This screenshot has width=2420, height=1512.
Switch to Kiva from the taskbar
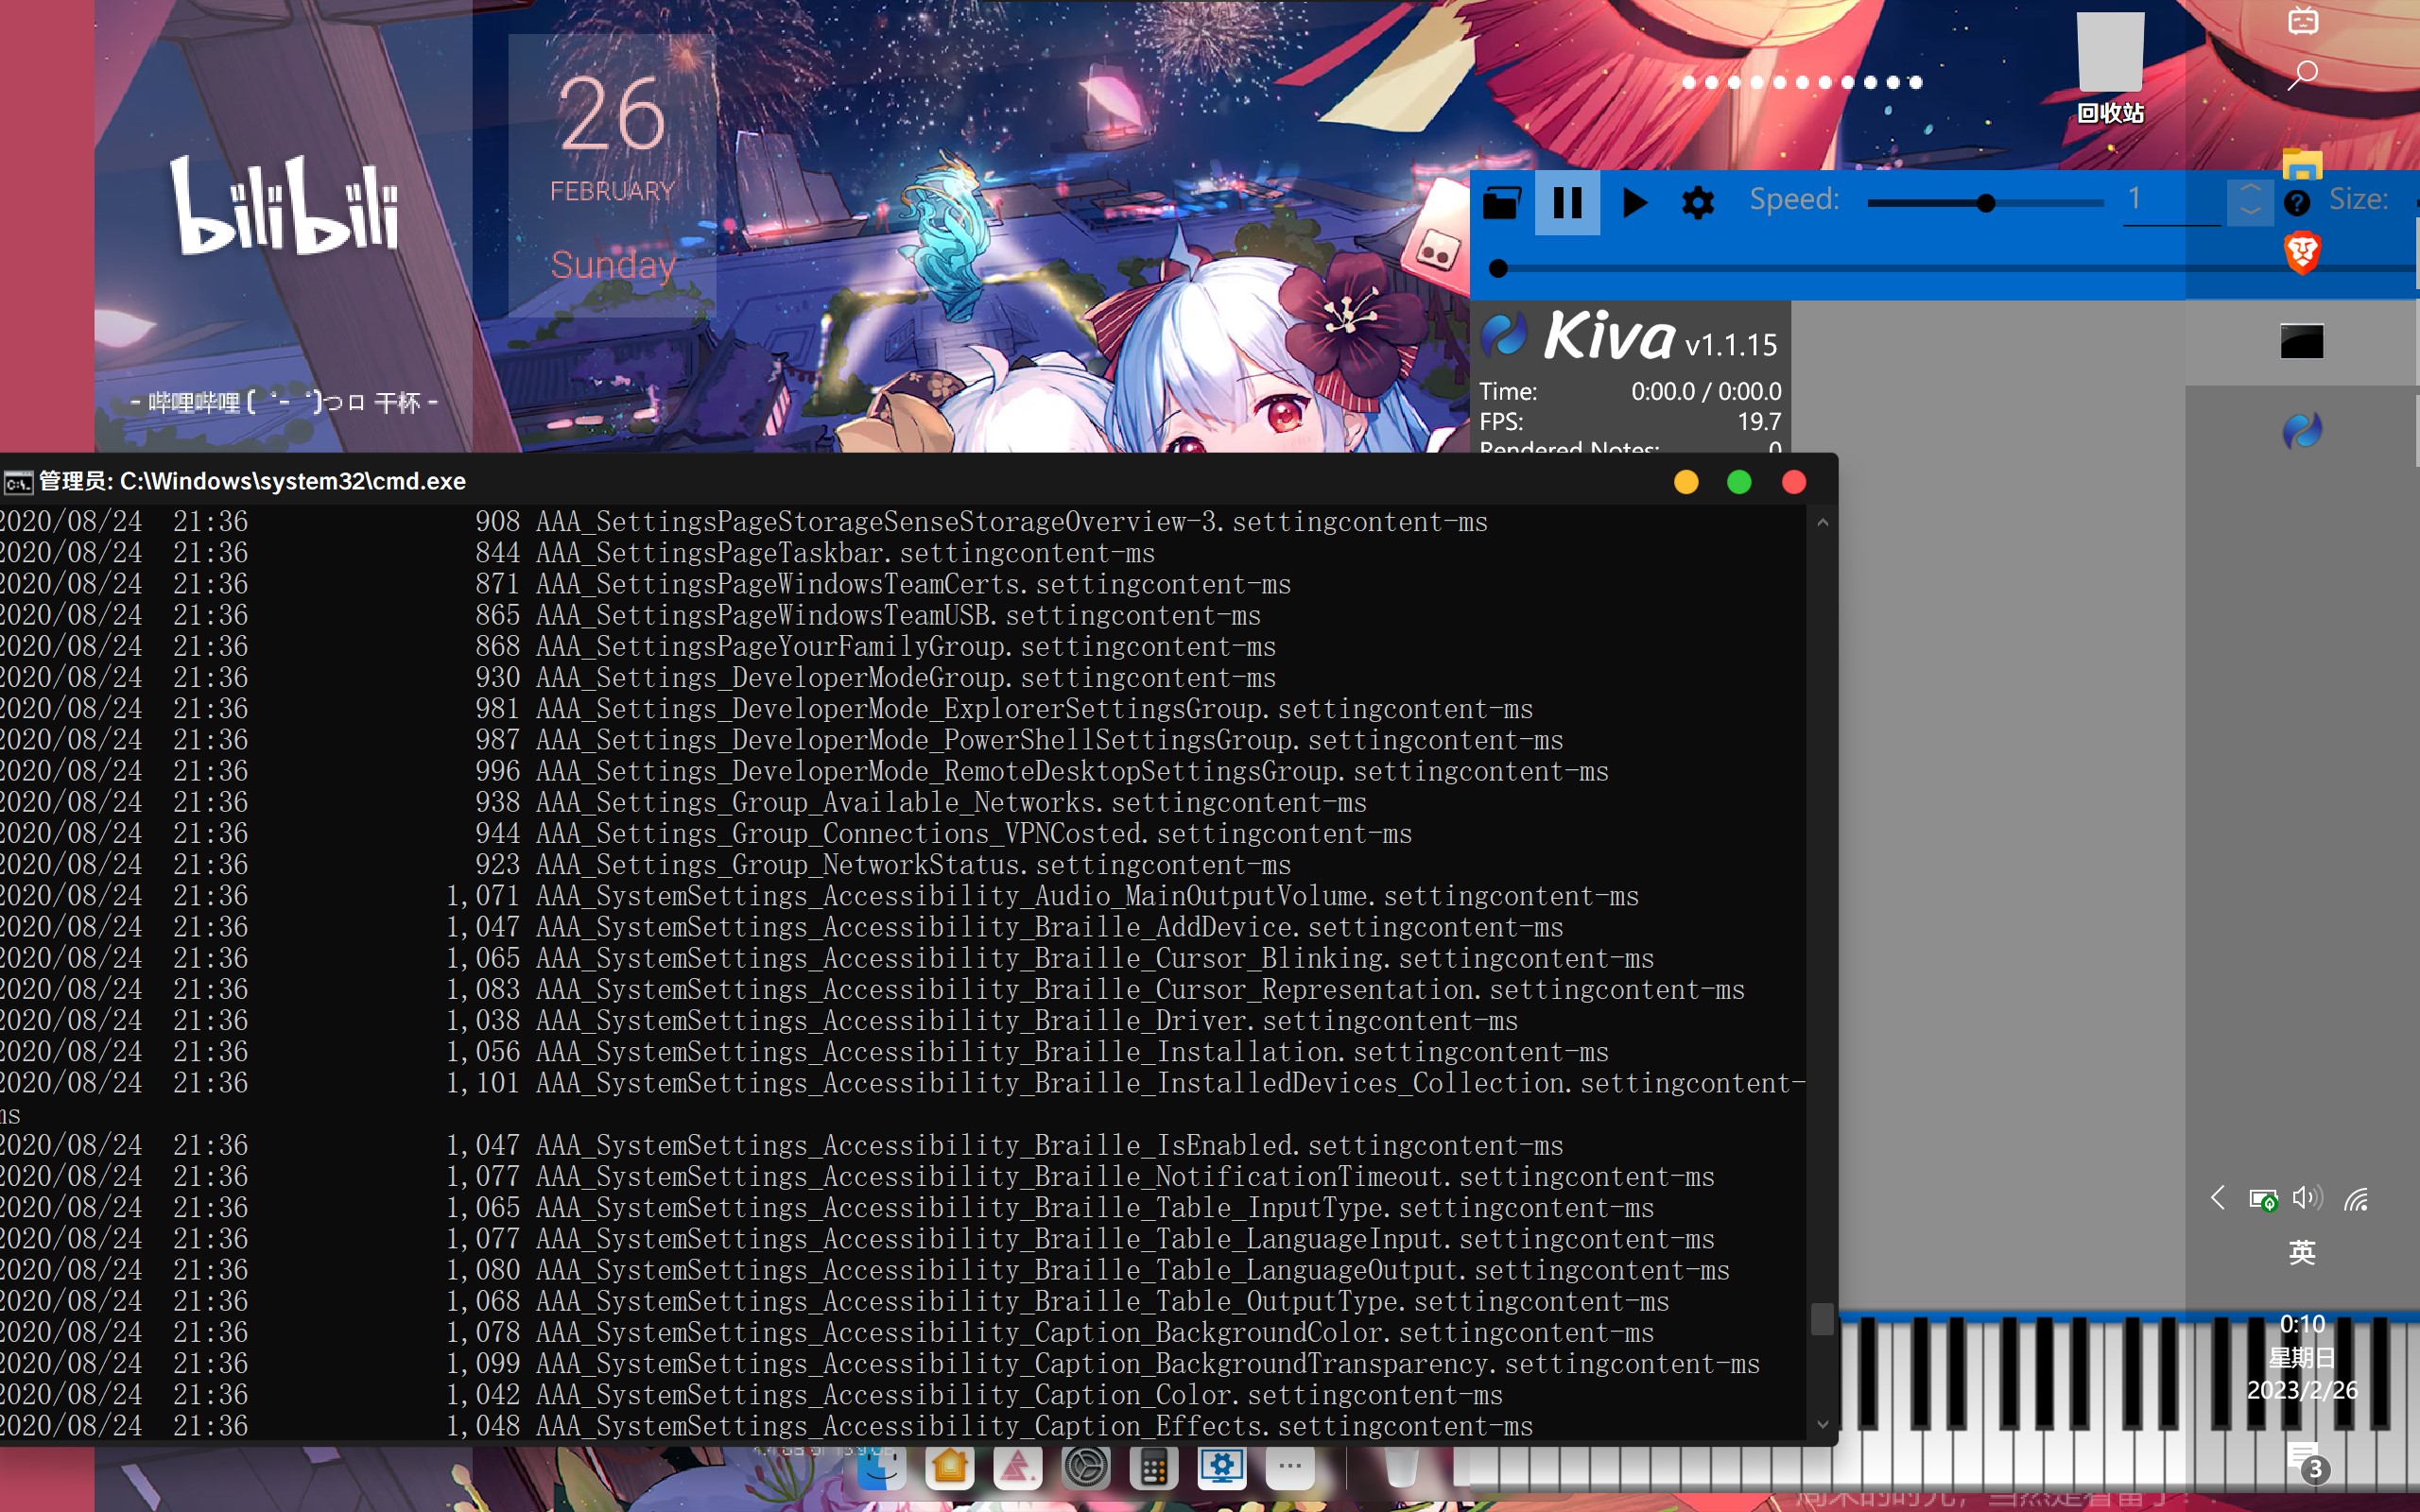(2302, 431)
